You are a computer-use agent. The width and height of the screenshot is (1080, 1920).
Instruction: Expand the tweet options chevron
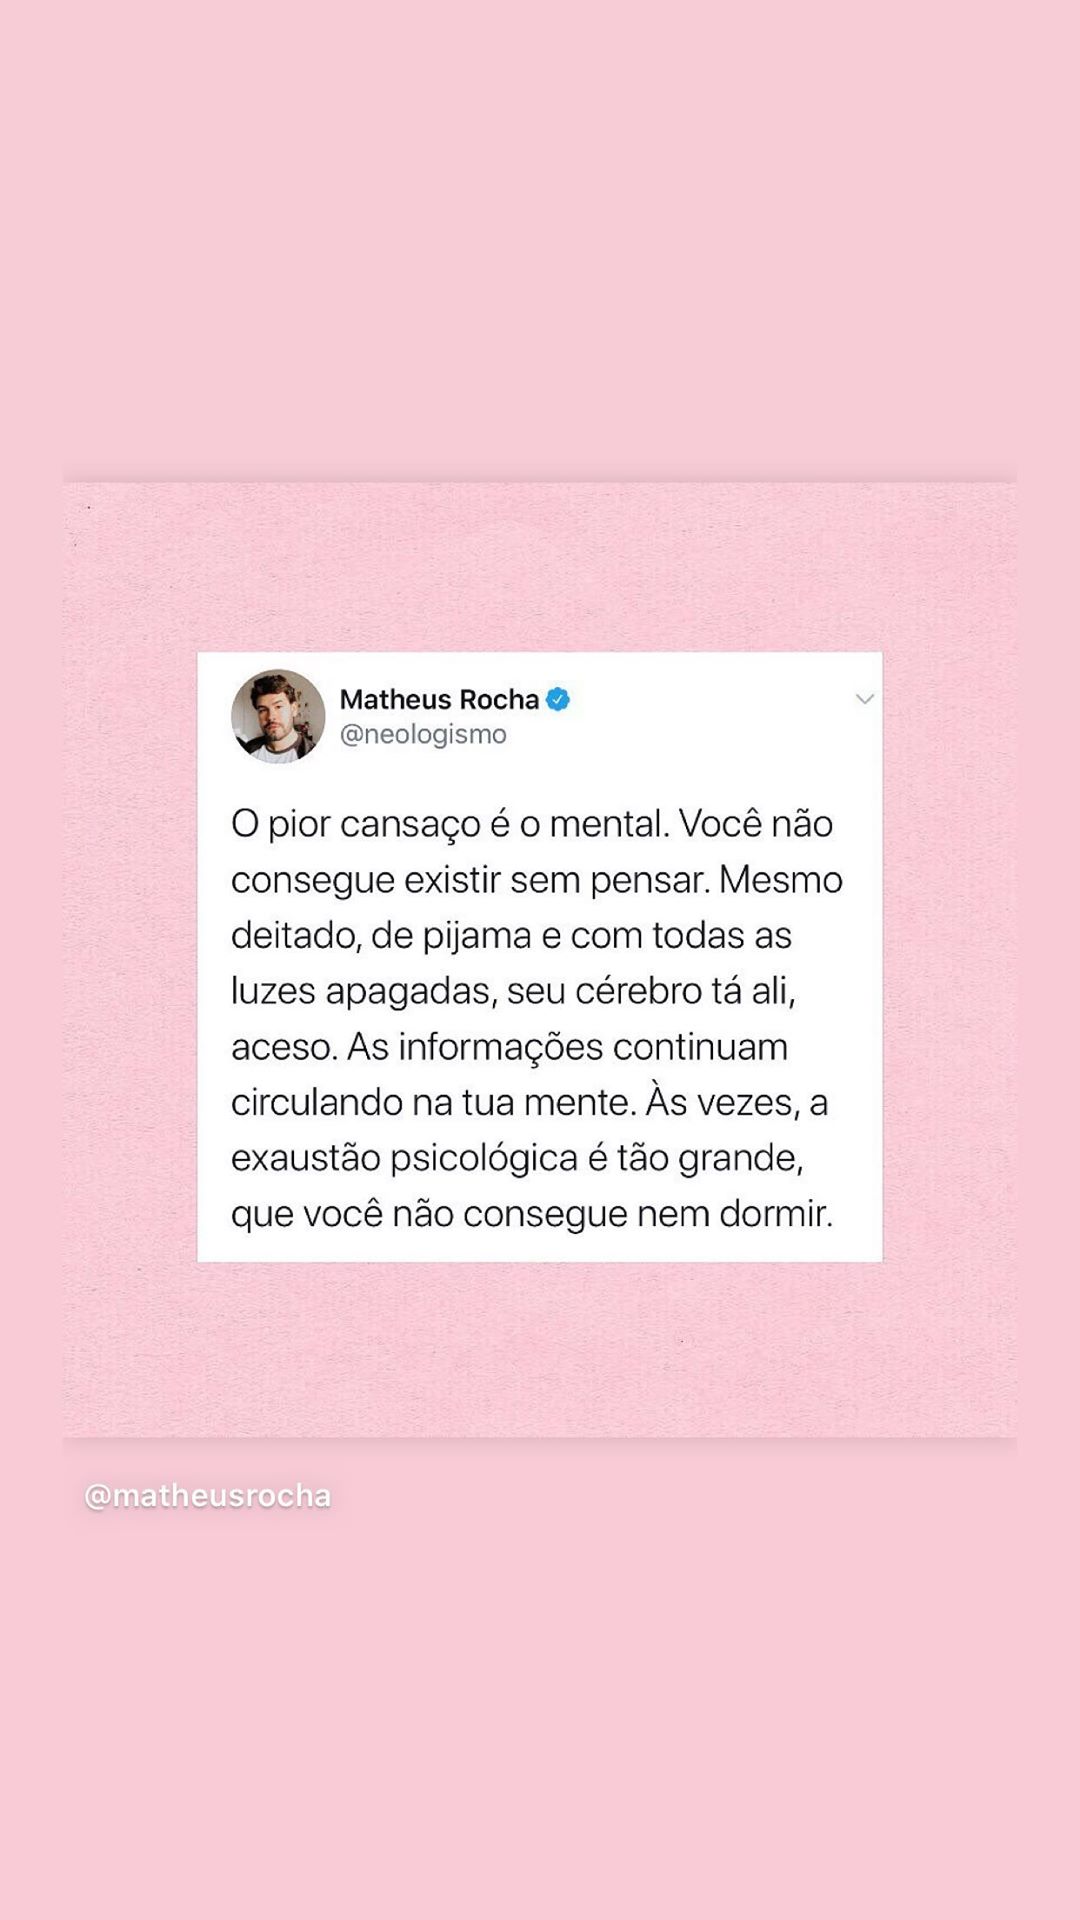865,699
